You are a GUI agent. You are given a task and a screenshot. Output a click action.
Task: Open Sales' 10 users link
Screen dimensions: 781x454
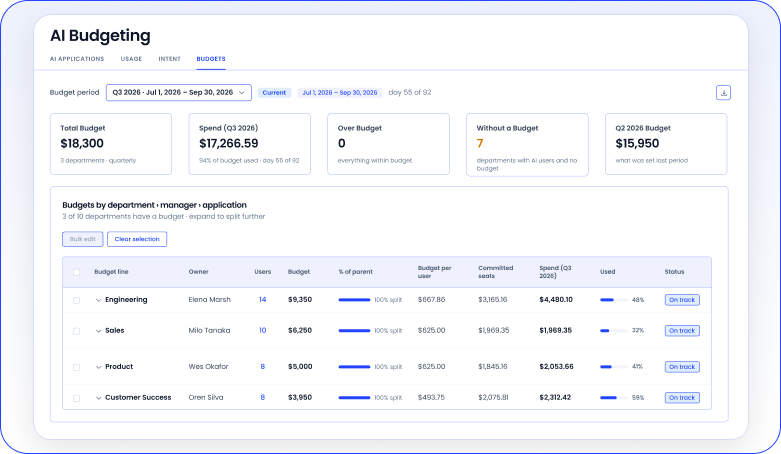pyautogui.click(x=262, y=330)
